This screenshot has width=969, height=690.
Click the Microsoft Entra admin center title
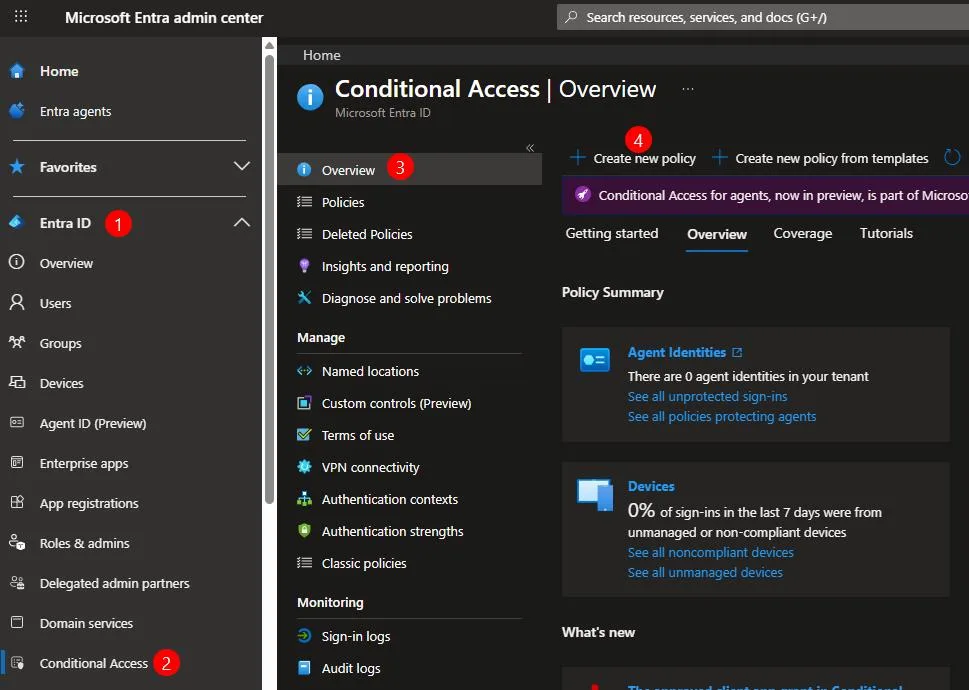pyautogui.click(x=164, y=17)
